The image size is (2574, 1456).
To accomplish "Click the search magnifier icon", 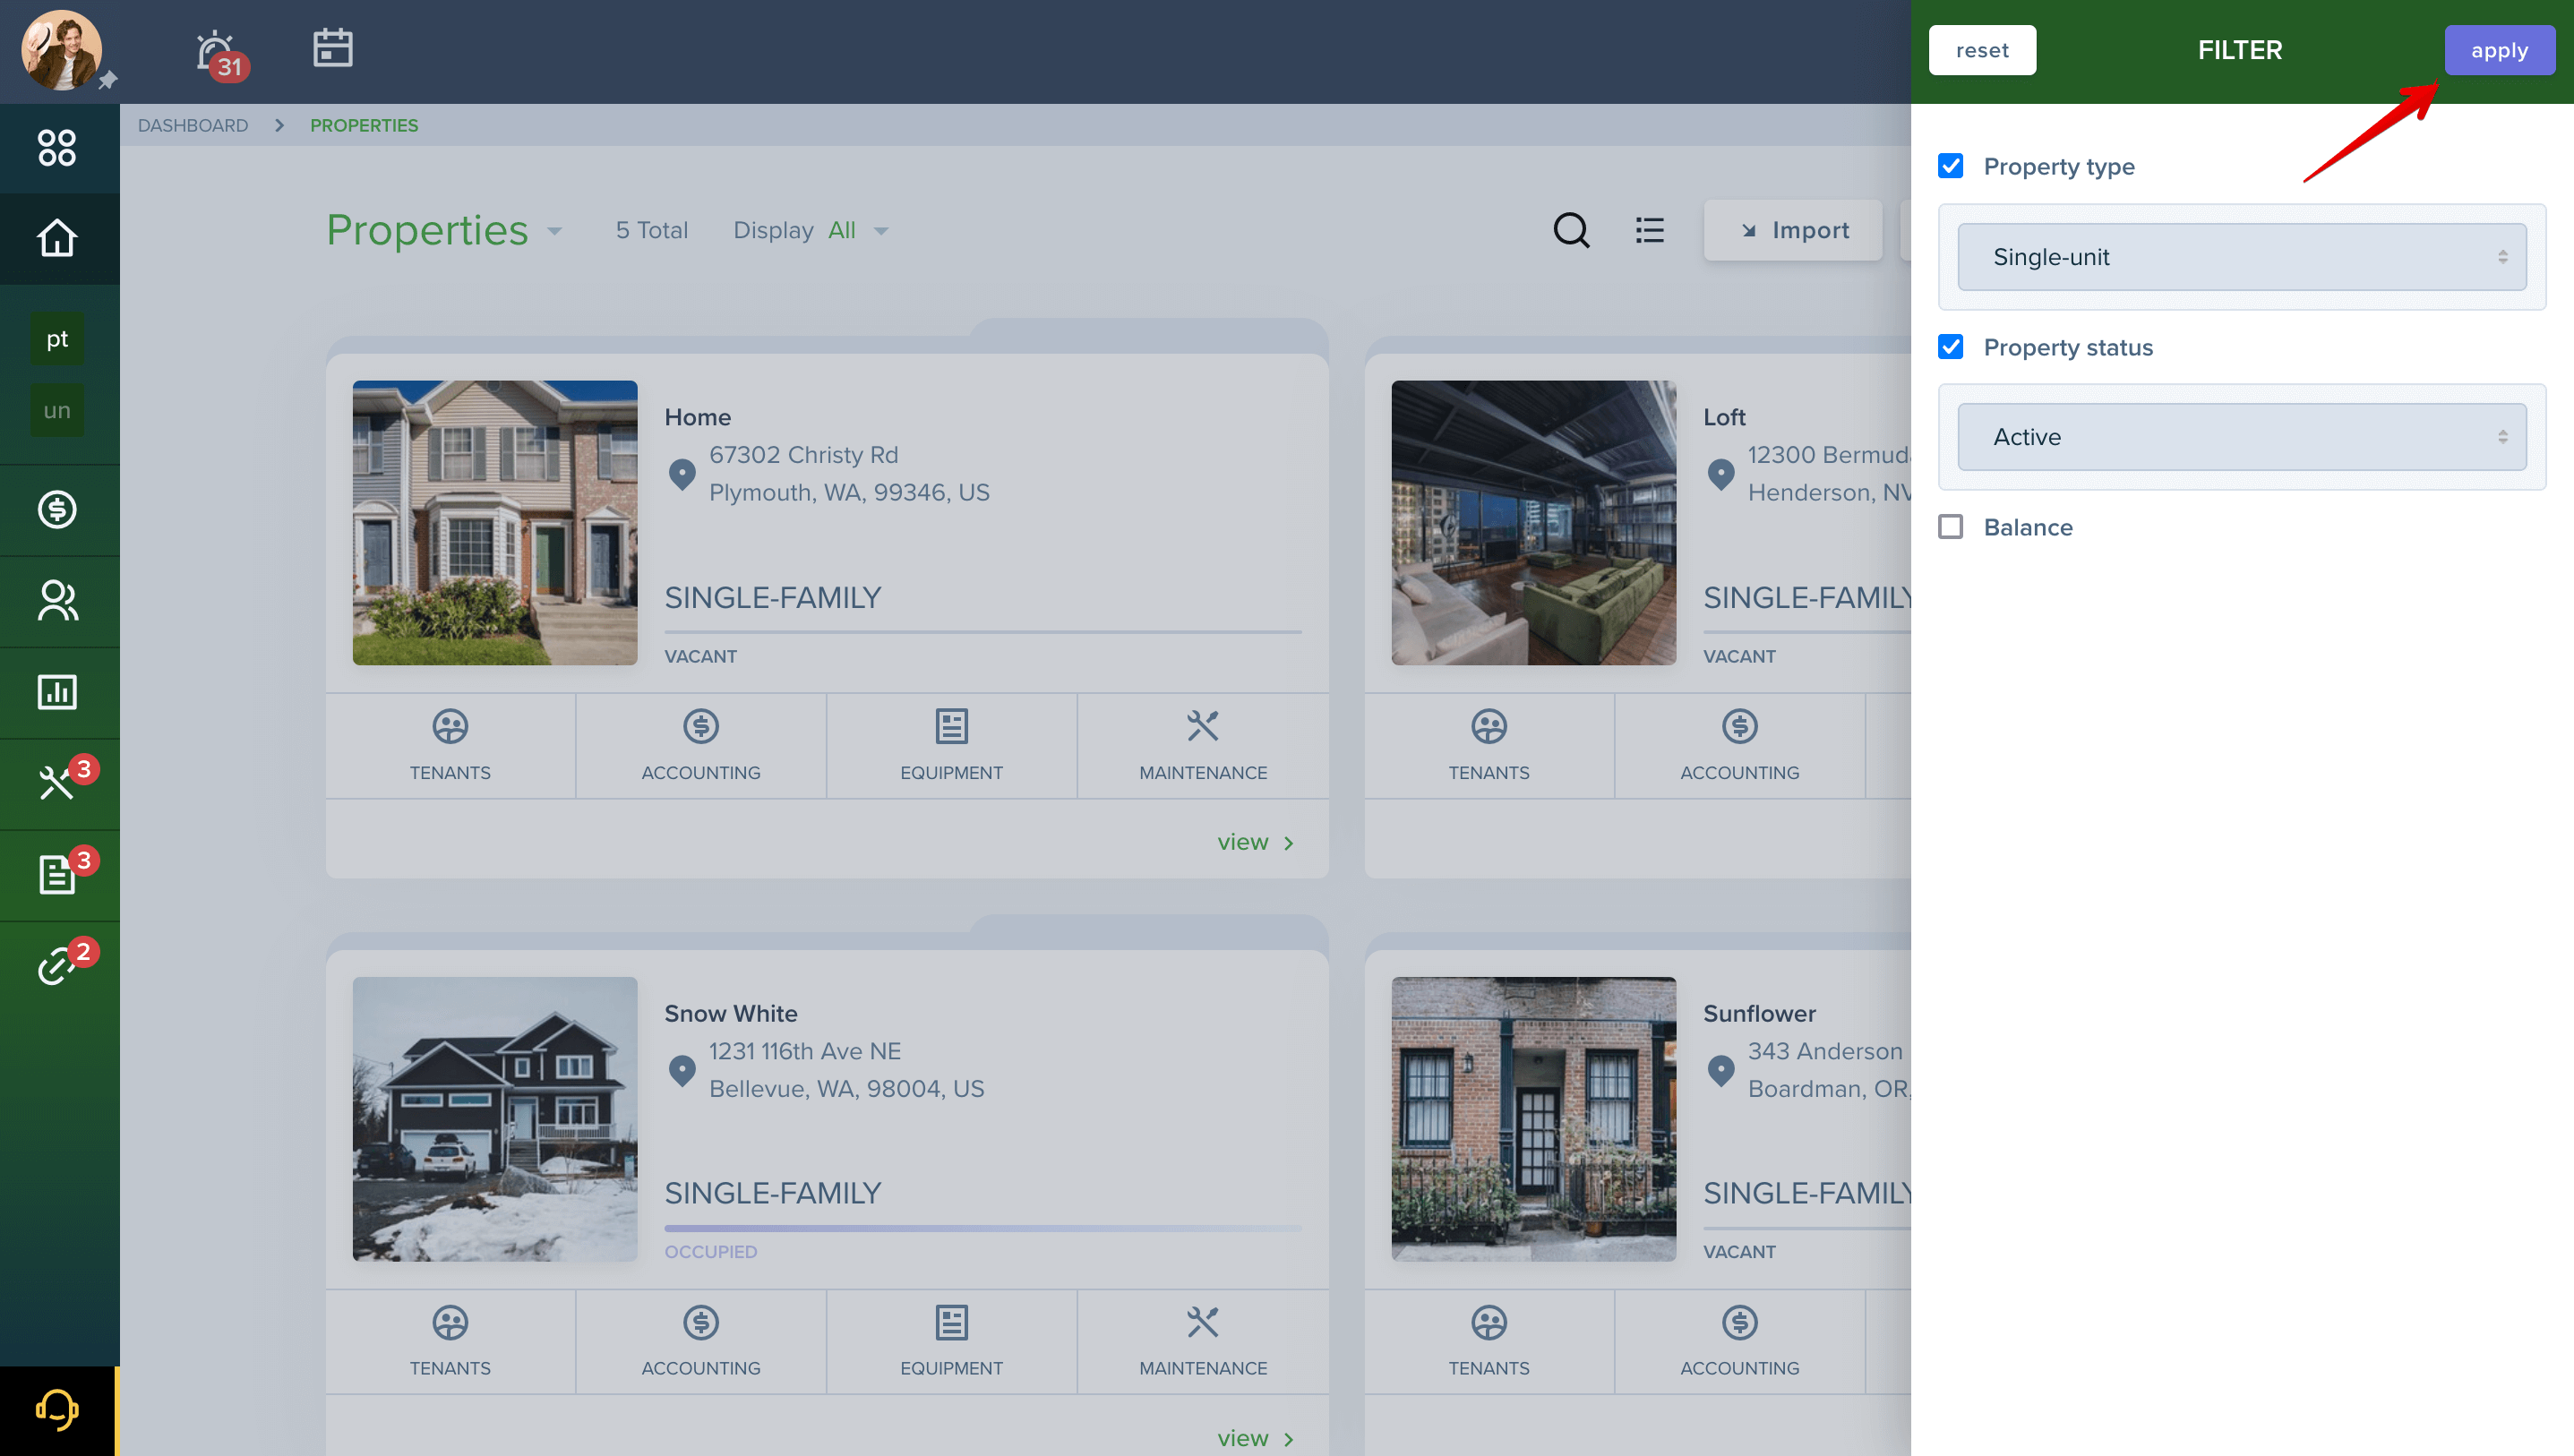I will point(1571,230).
